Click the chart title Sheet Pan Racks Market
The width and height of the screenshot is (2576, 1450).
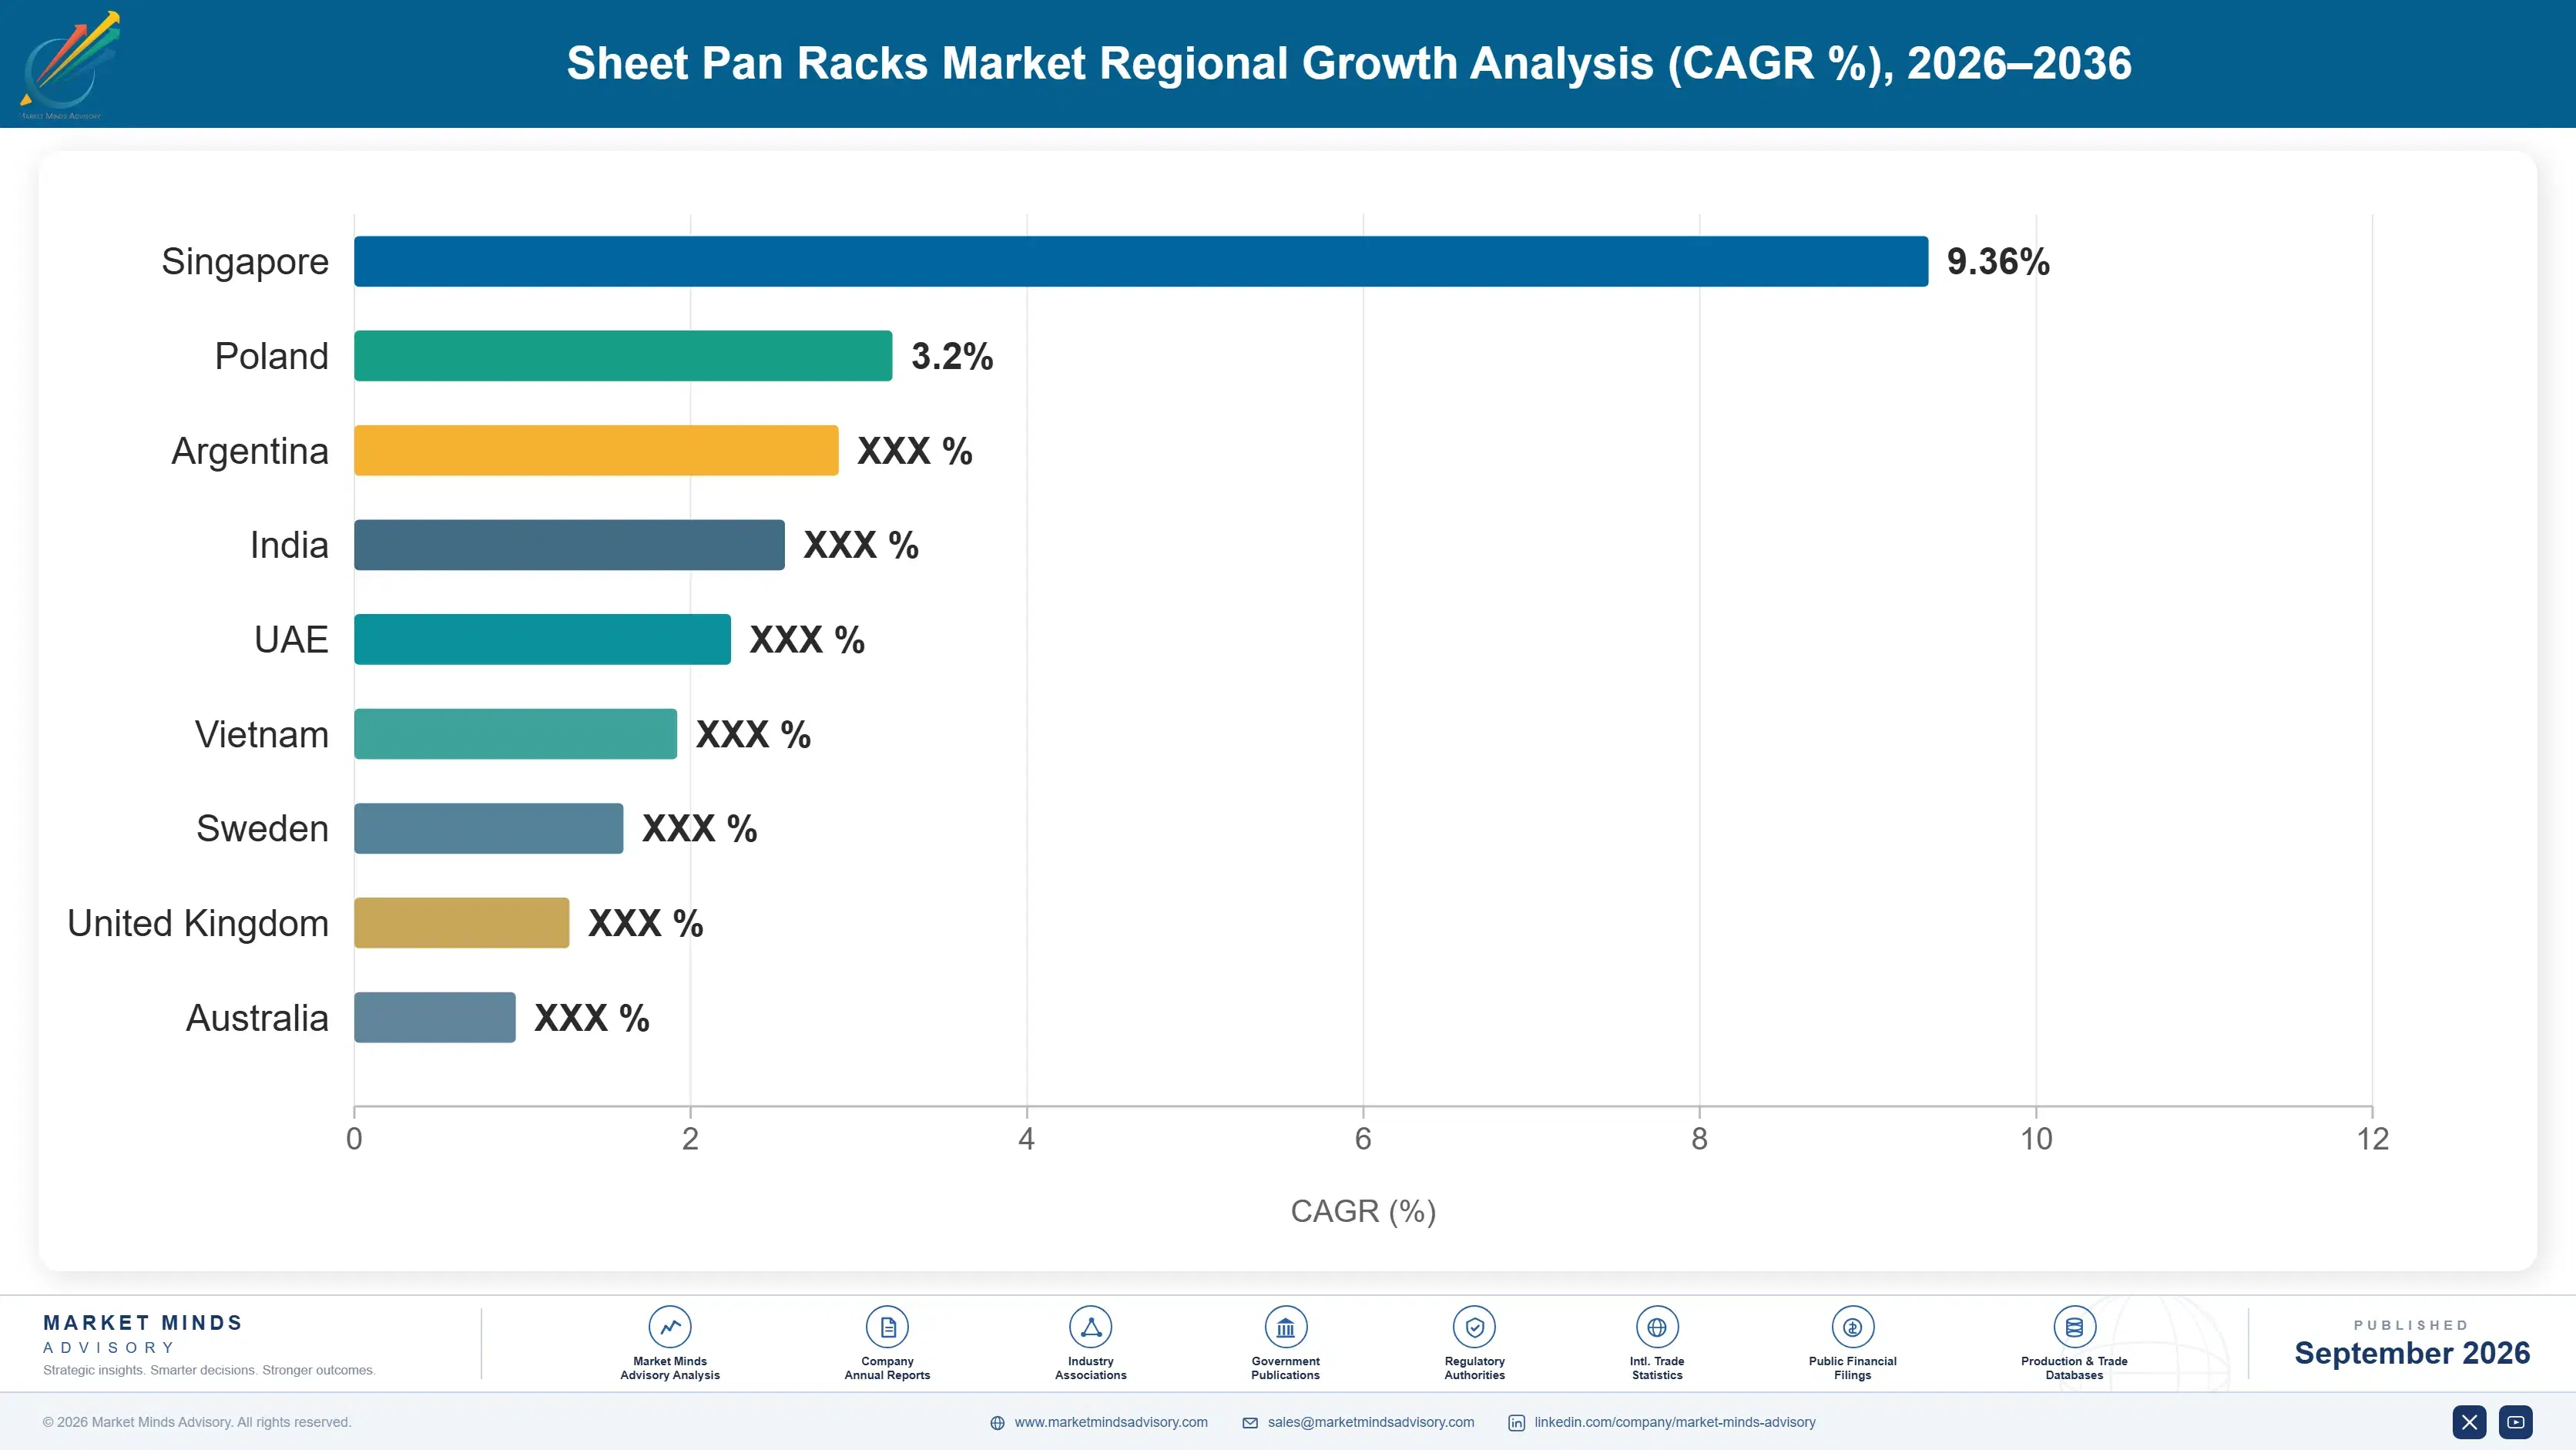[1349, 63]
